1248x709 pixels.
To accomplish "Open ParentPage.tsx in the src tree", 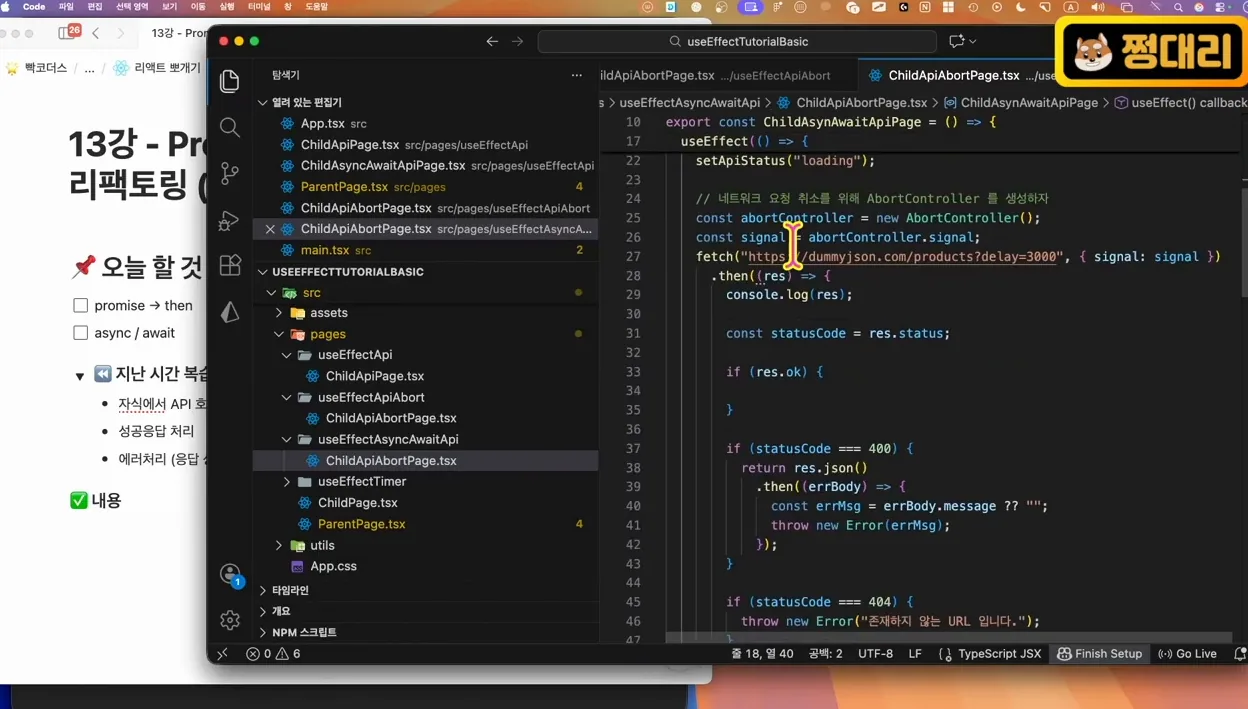I will (361, 524).
